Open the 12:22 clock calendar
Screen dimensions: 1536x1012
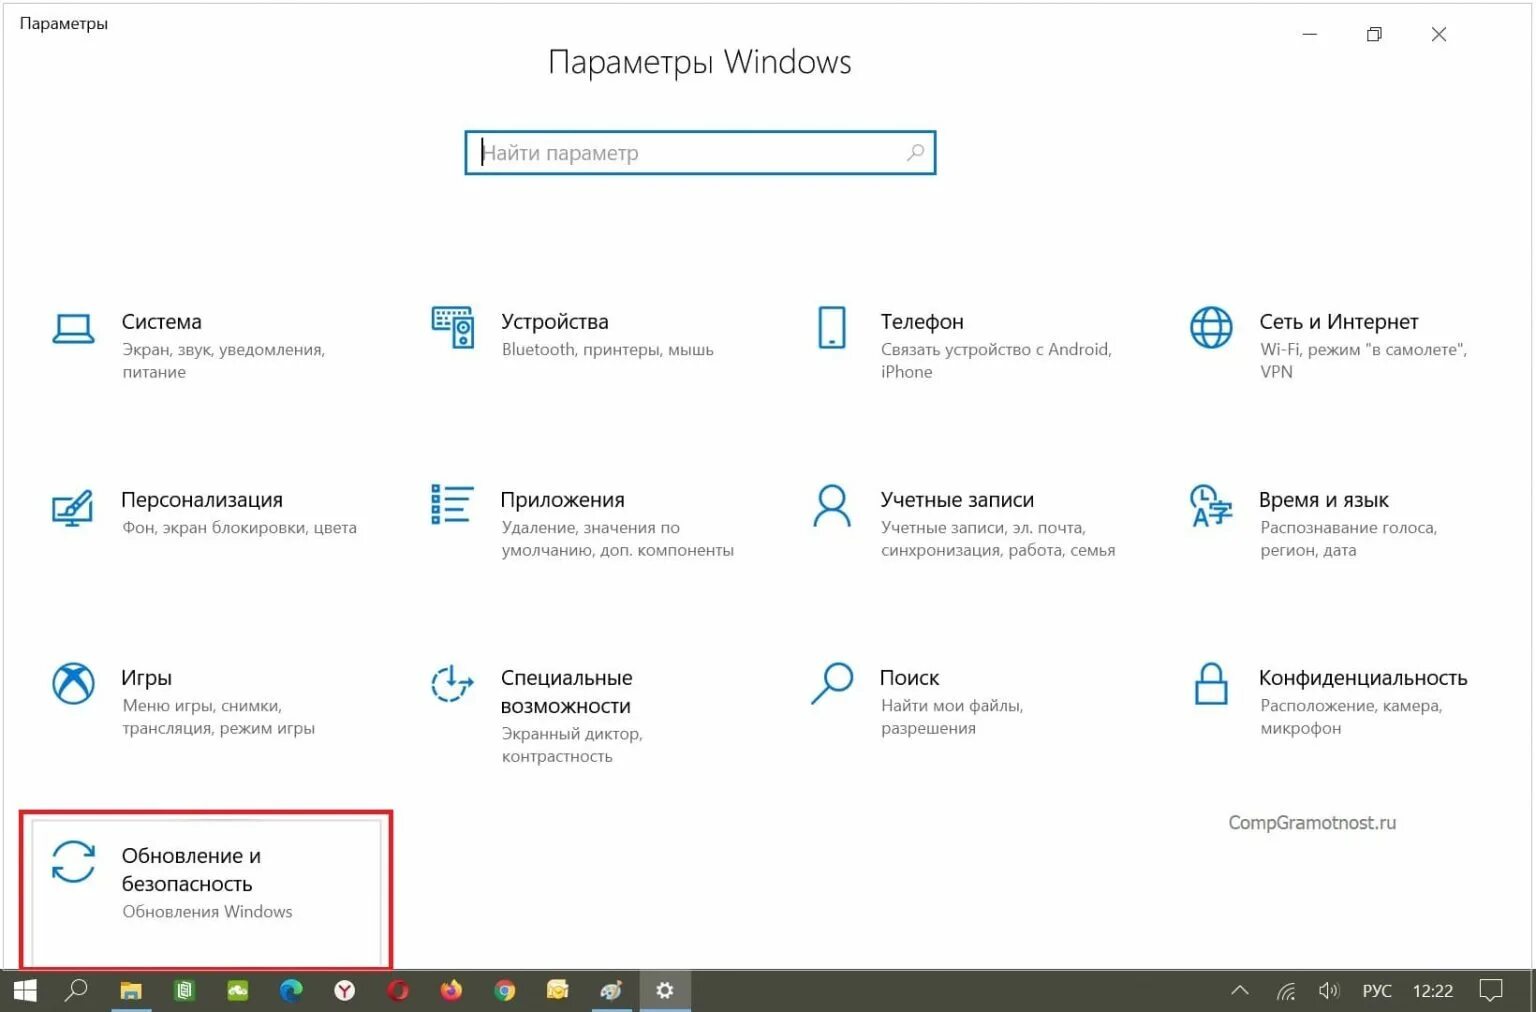[1432, 991]
